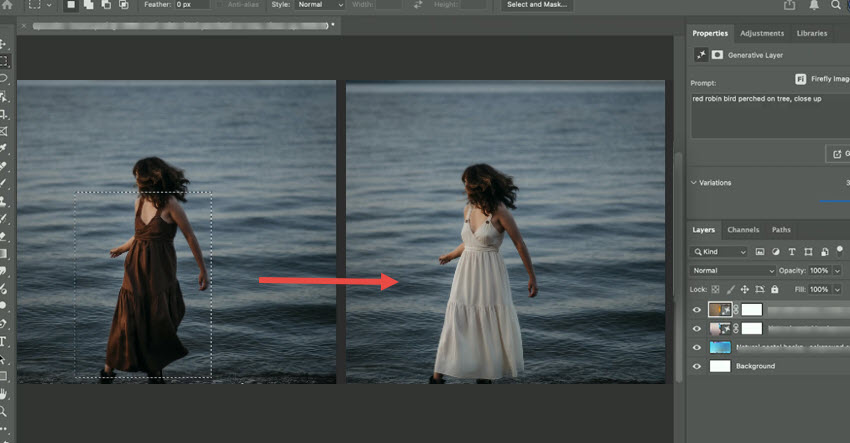Screen dimensions: 850x443
Task: Lock transparent pixels
Action: [x=716, y=290]
